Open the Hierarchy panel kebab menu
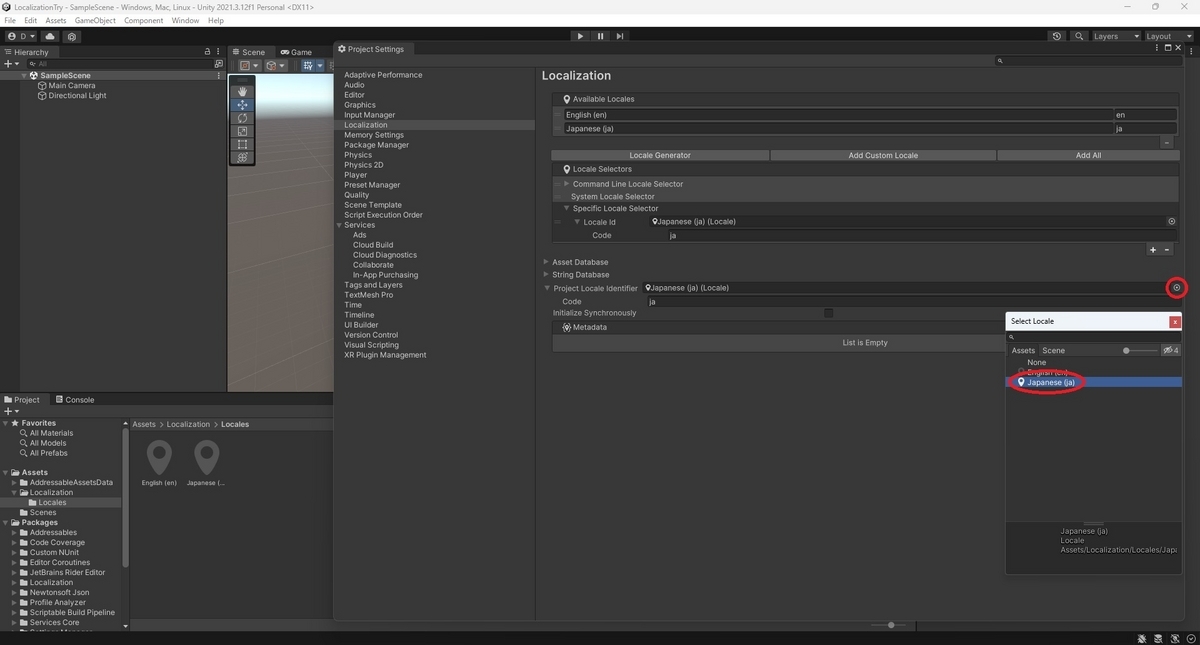Screen dimensions: 1200x645 pos(219,52)
